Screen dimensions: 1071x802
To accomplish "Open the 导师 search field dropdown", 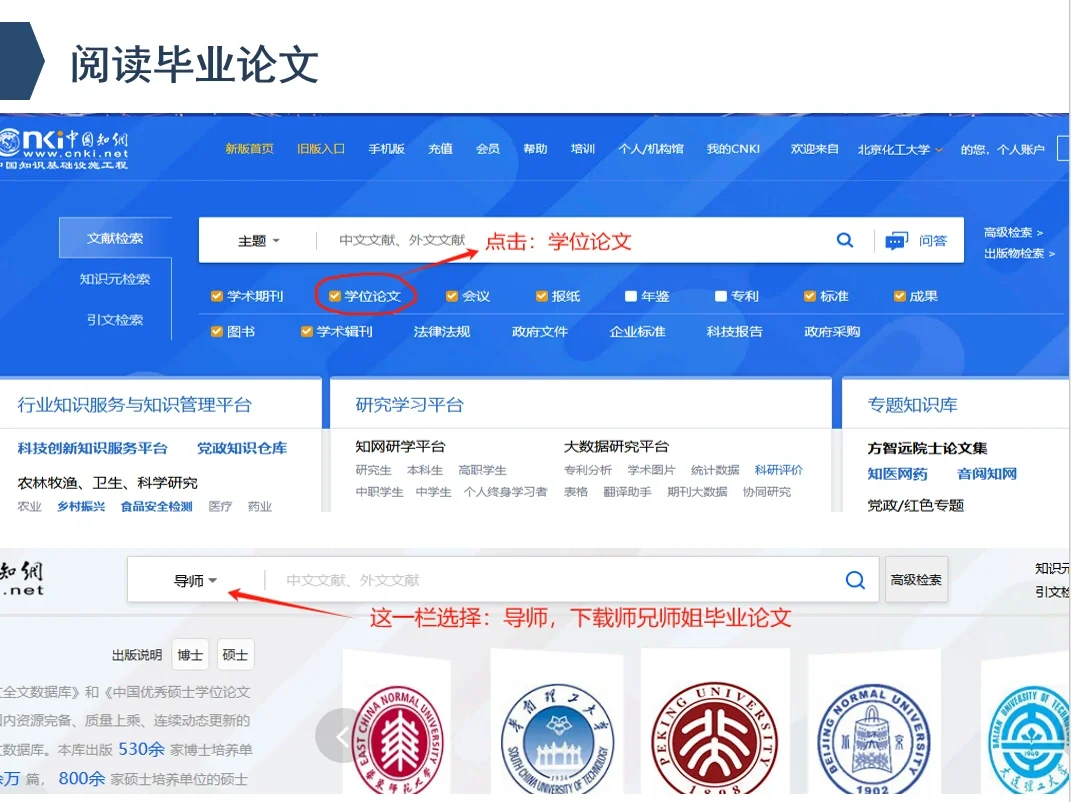I will point(195,581).
